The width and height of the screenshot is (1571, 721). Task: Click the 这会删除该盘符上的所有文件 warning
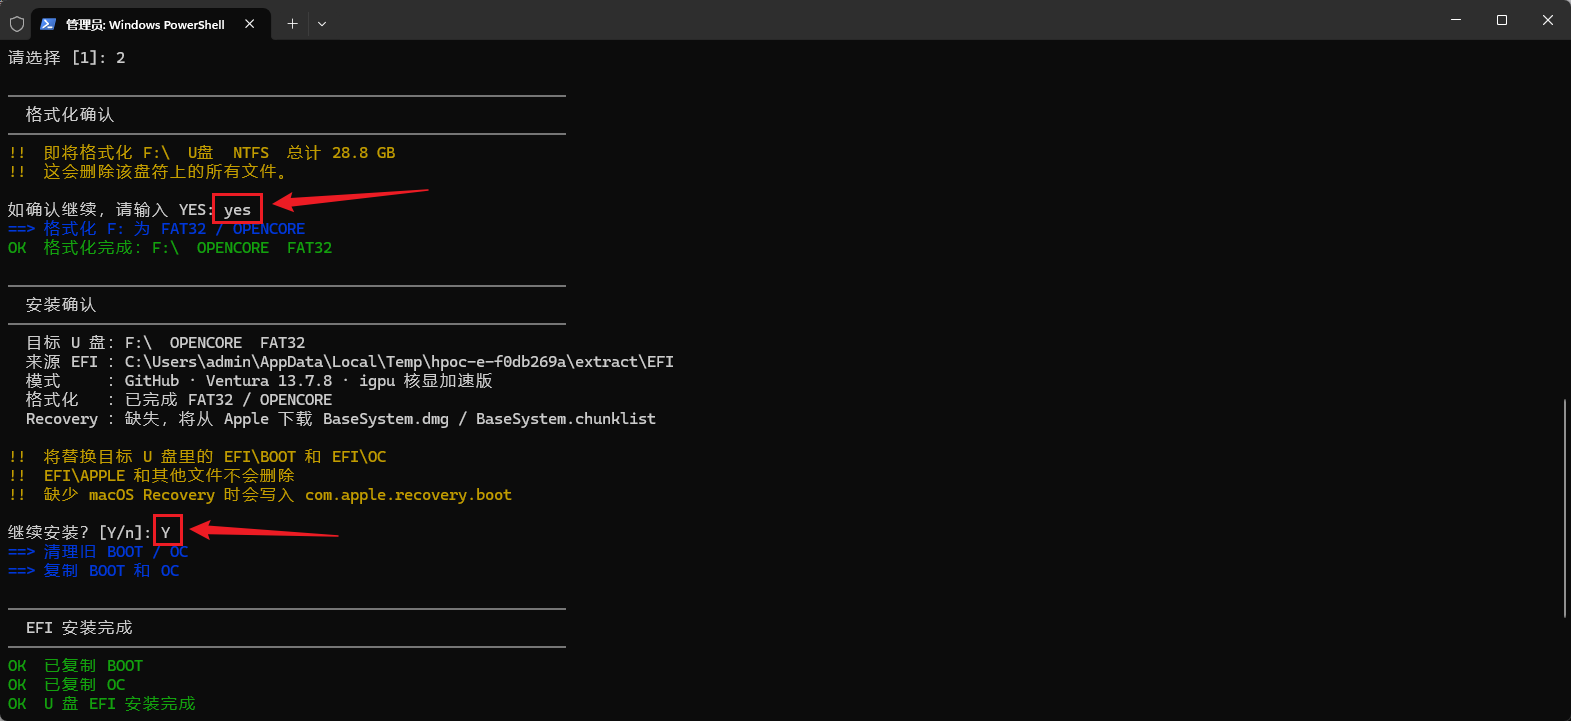(148, 172)
